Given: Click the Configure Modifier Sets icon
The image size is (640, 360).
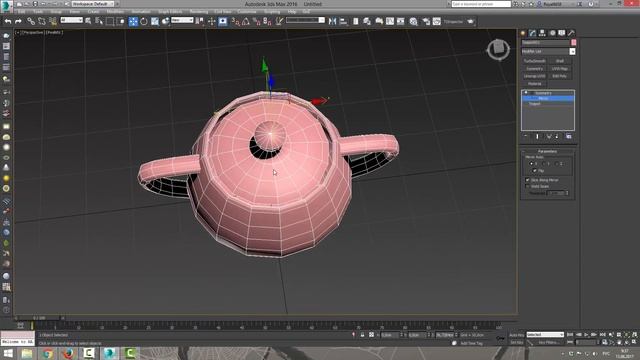Looking at the screenshot, I should (x=569, y=136).
